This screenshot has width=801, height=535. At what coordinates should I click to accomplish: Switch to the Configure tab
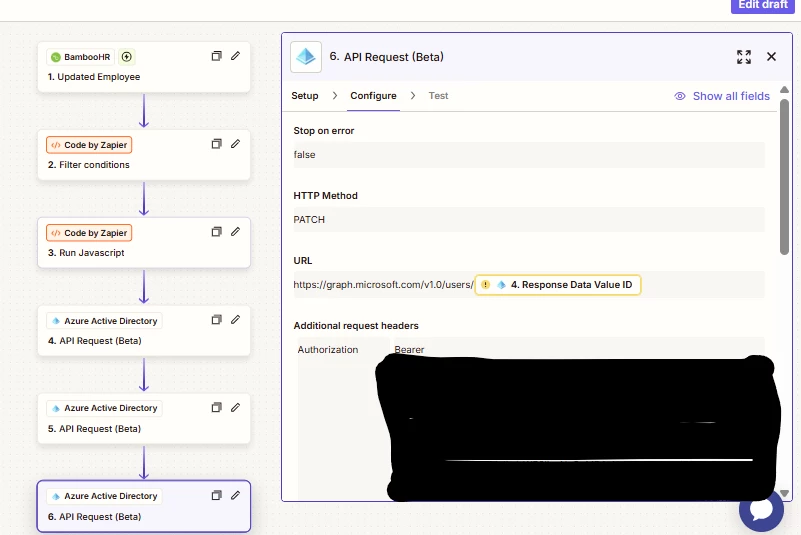click(373, 96)
